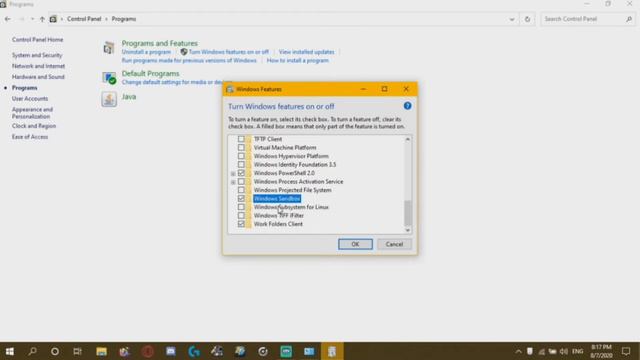Refresh the Control Panel address bar

[x=527, y=19]
